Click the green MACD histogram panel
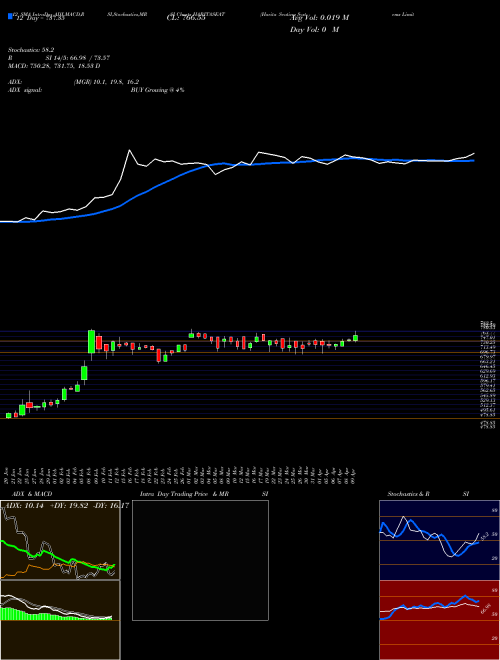Screen dimensions: 500x660 pos(60,620)
